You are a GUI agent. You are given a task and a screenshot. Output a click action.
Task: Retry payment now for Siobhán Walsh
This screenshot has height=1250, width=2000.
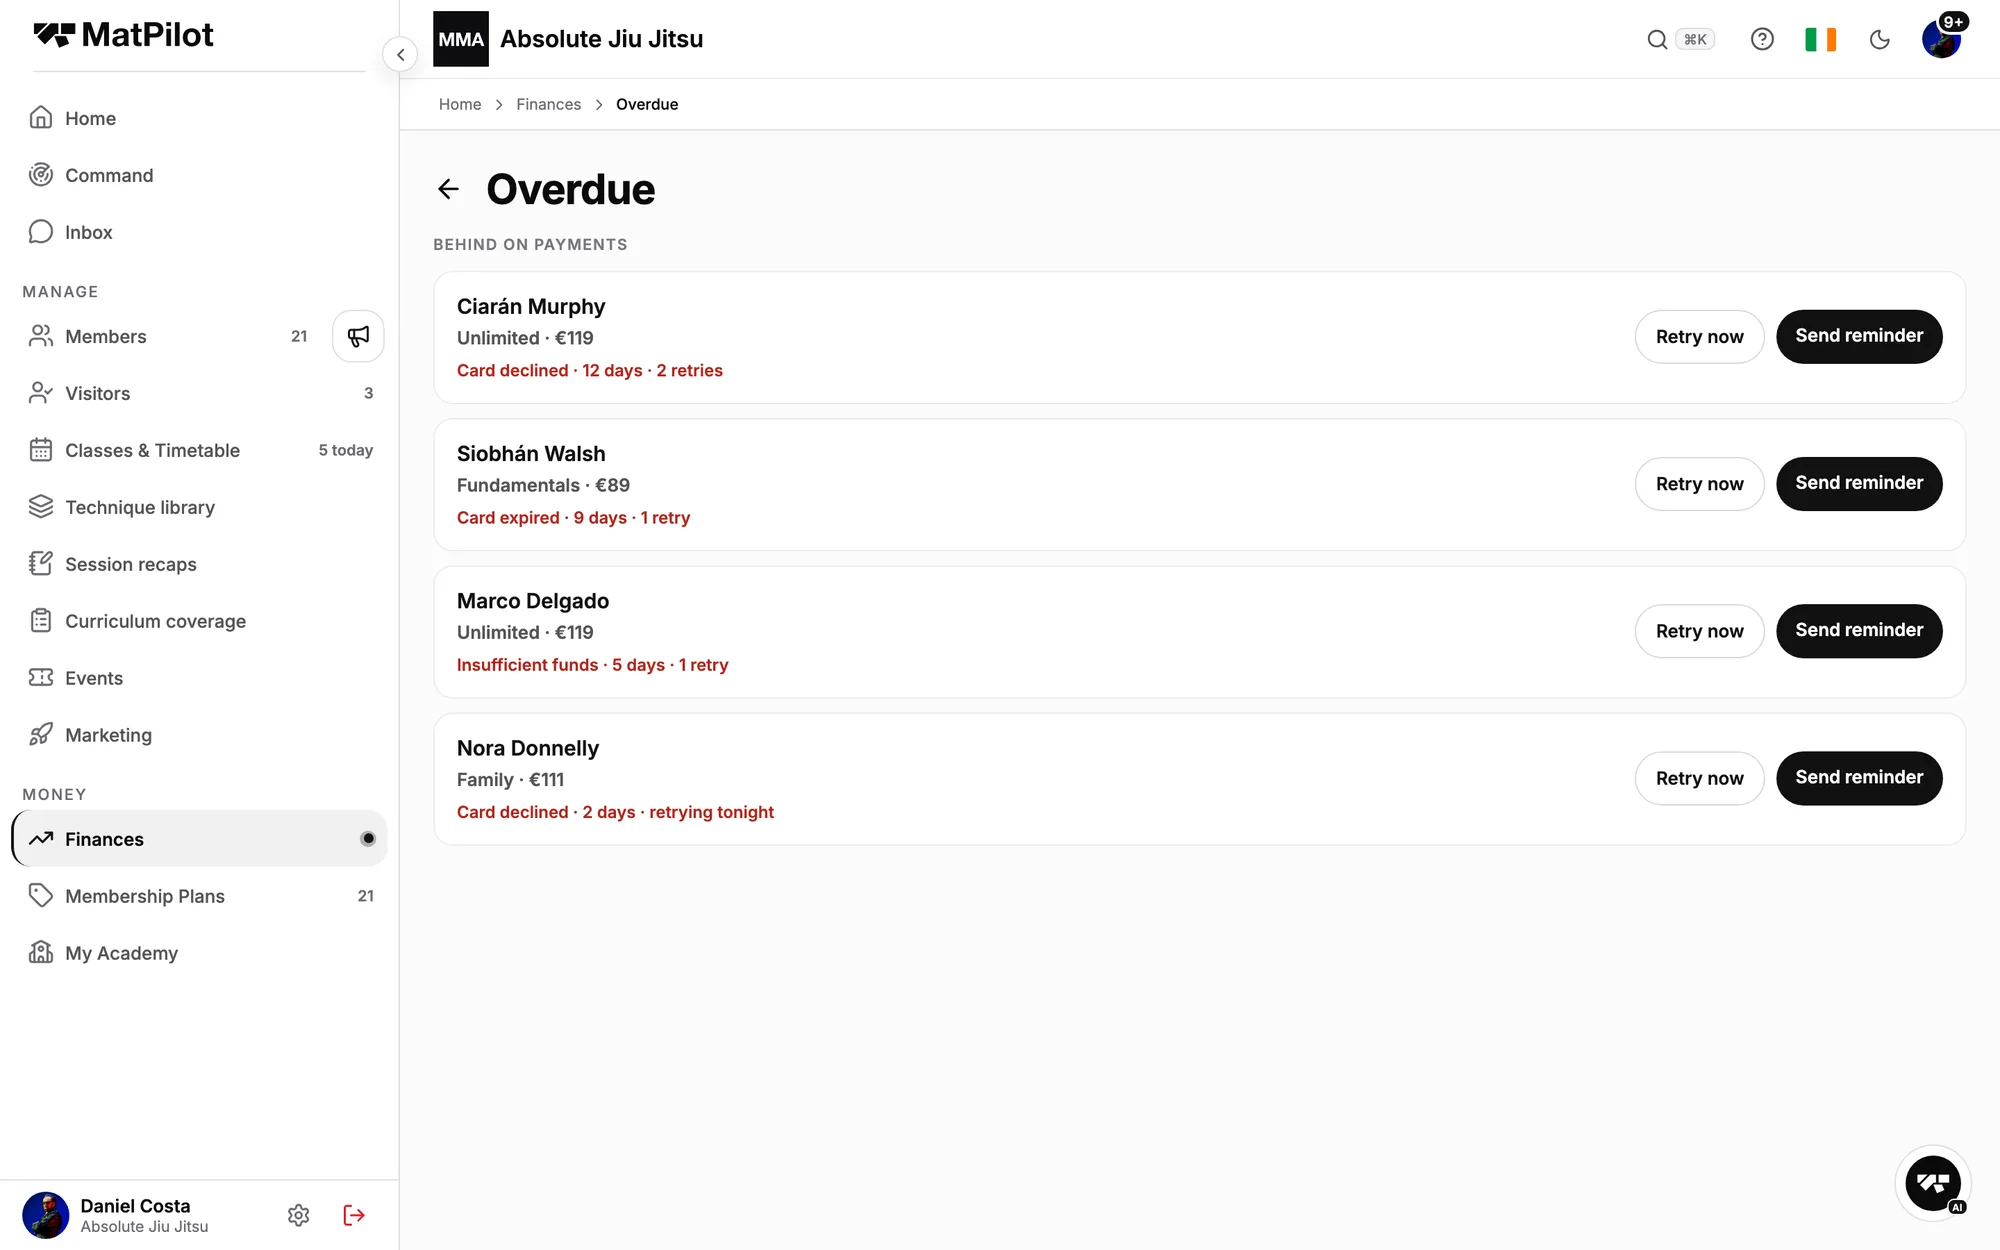click(x=1699, y=483)
